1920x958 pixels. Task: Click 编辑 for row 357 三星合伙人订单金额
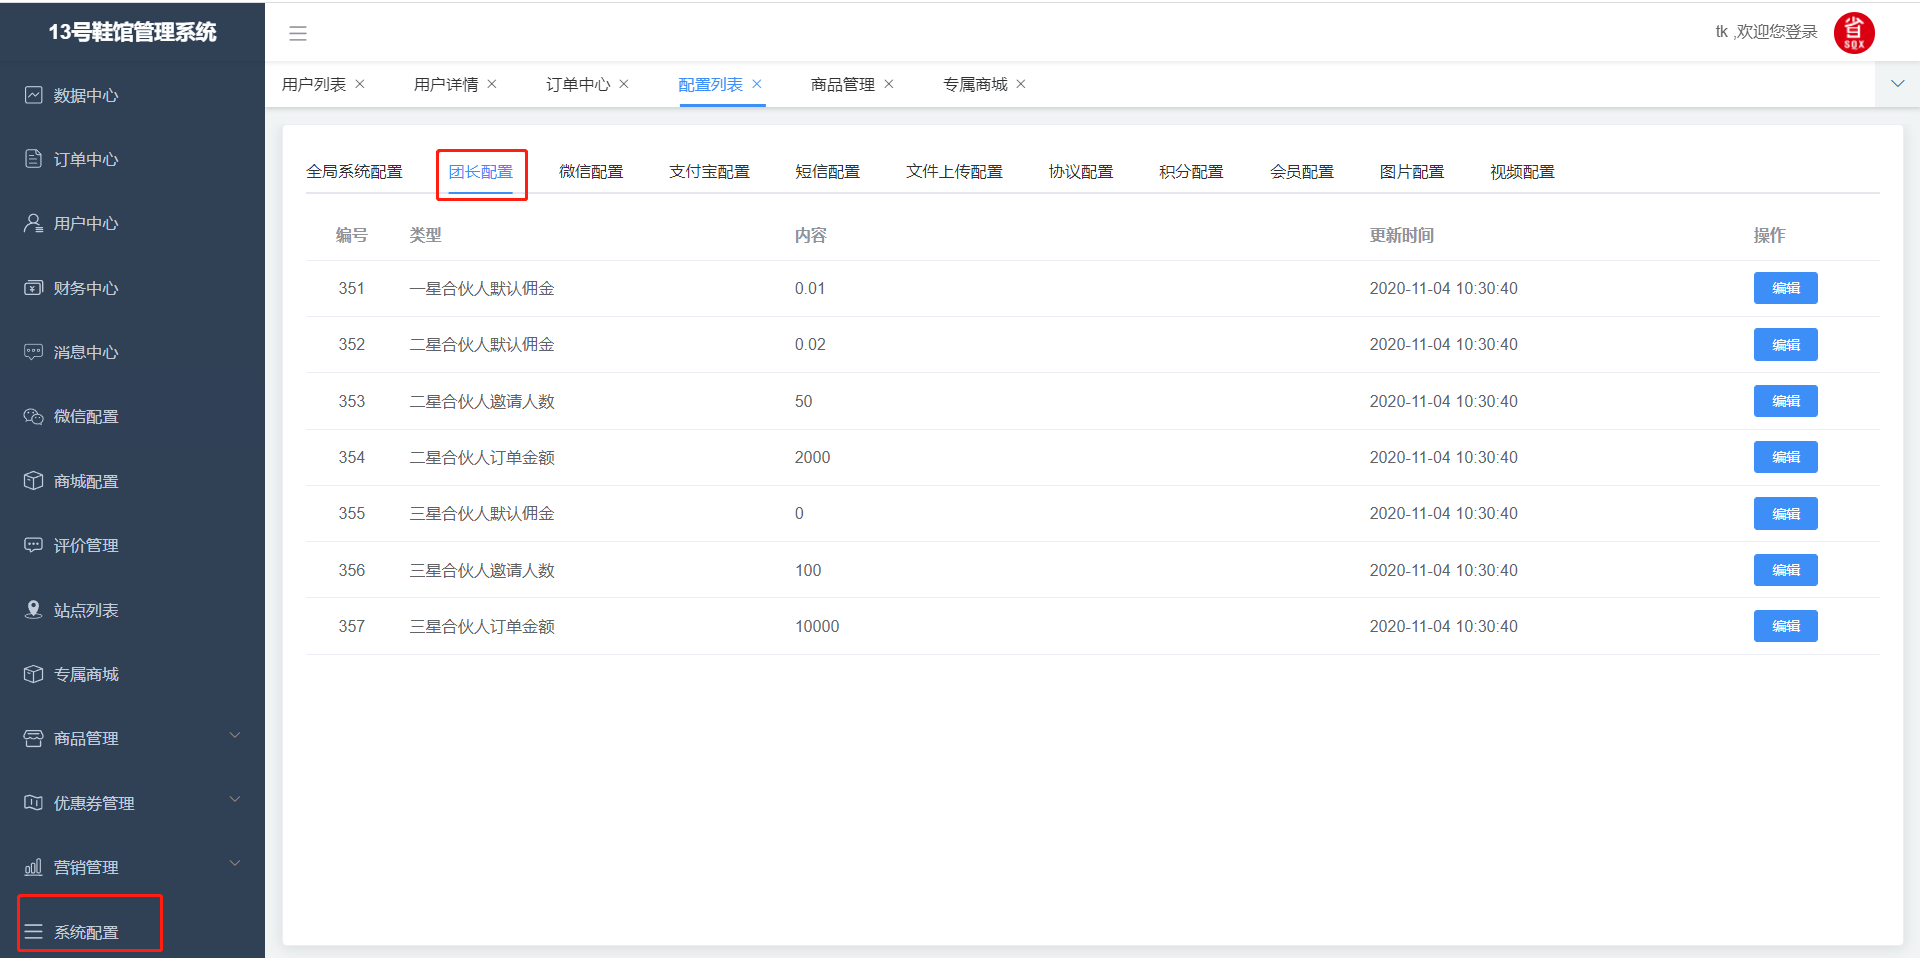click(1785, 626)
